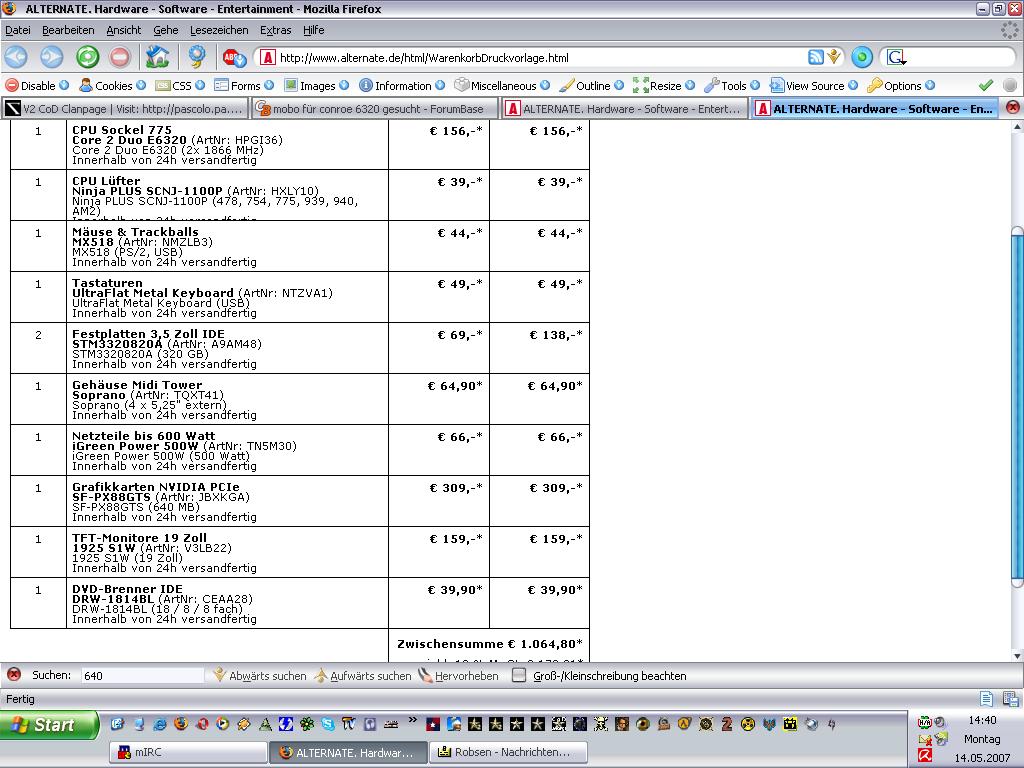This screenshot has width=1024, height=768.
Task: Open the Gehe menu
Action: (x=165, y=30)
